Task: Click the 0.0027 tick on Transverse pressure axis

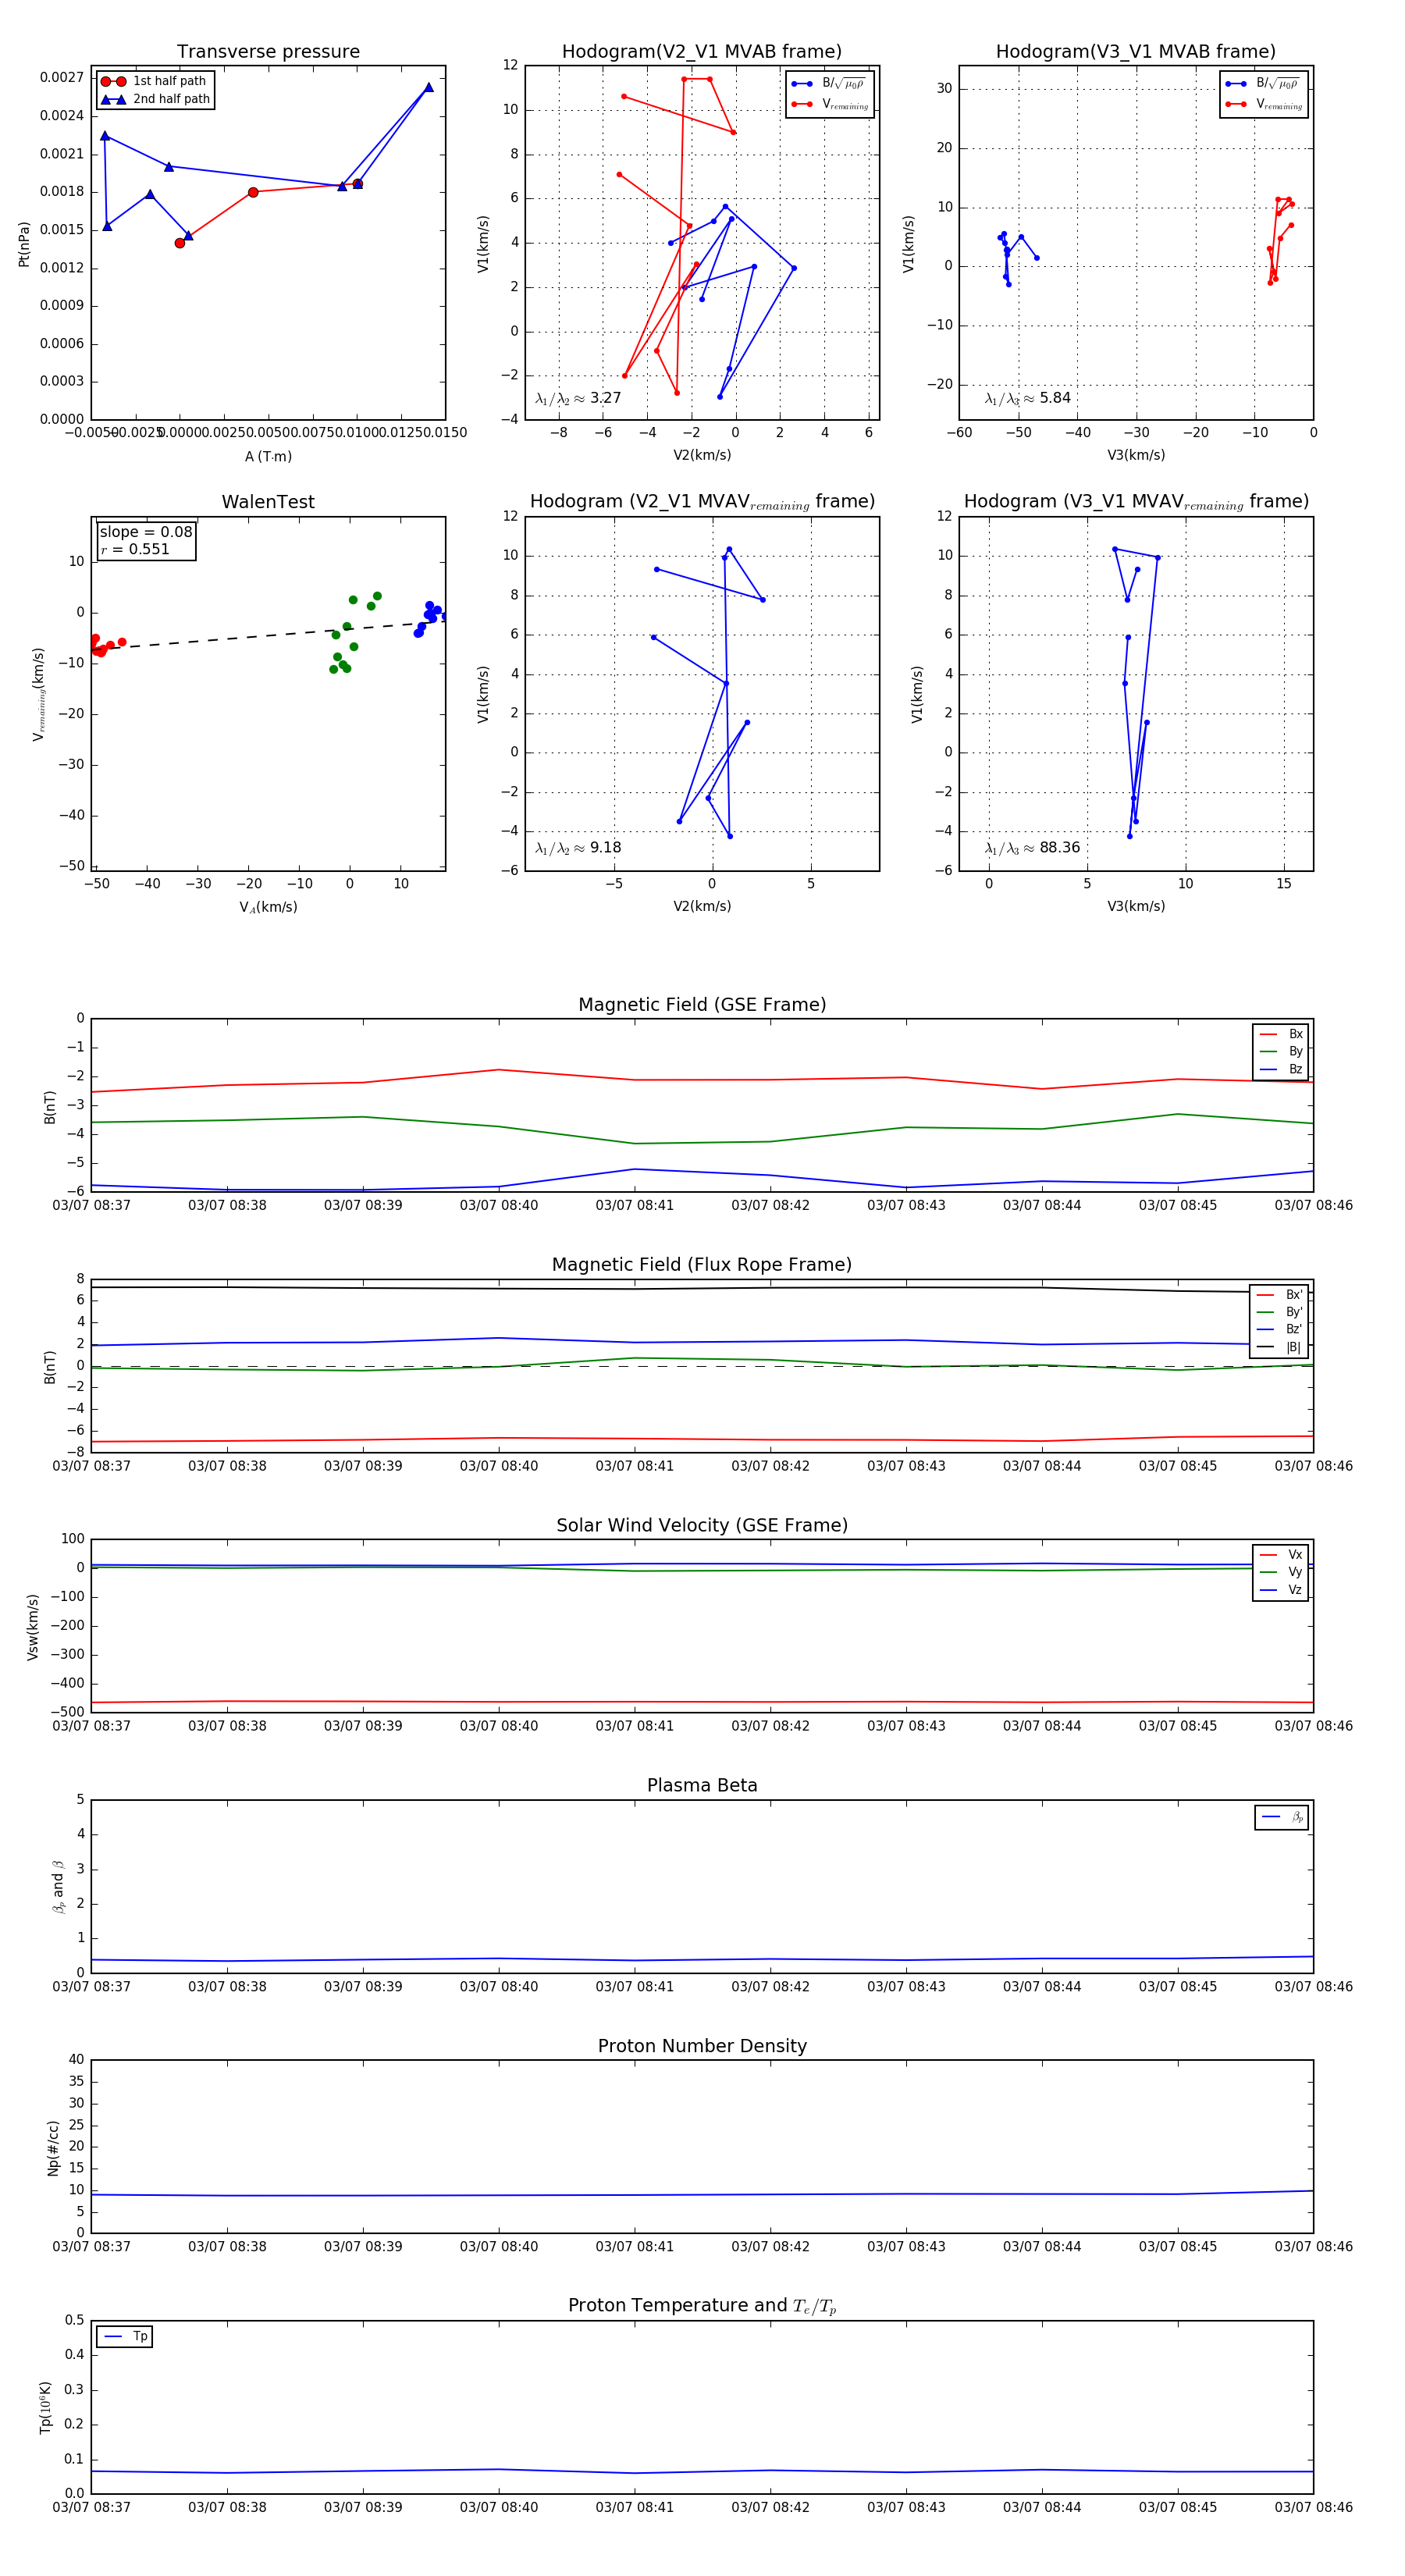Action: pos(62,78)
